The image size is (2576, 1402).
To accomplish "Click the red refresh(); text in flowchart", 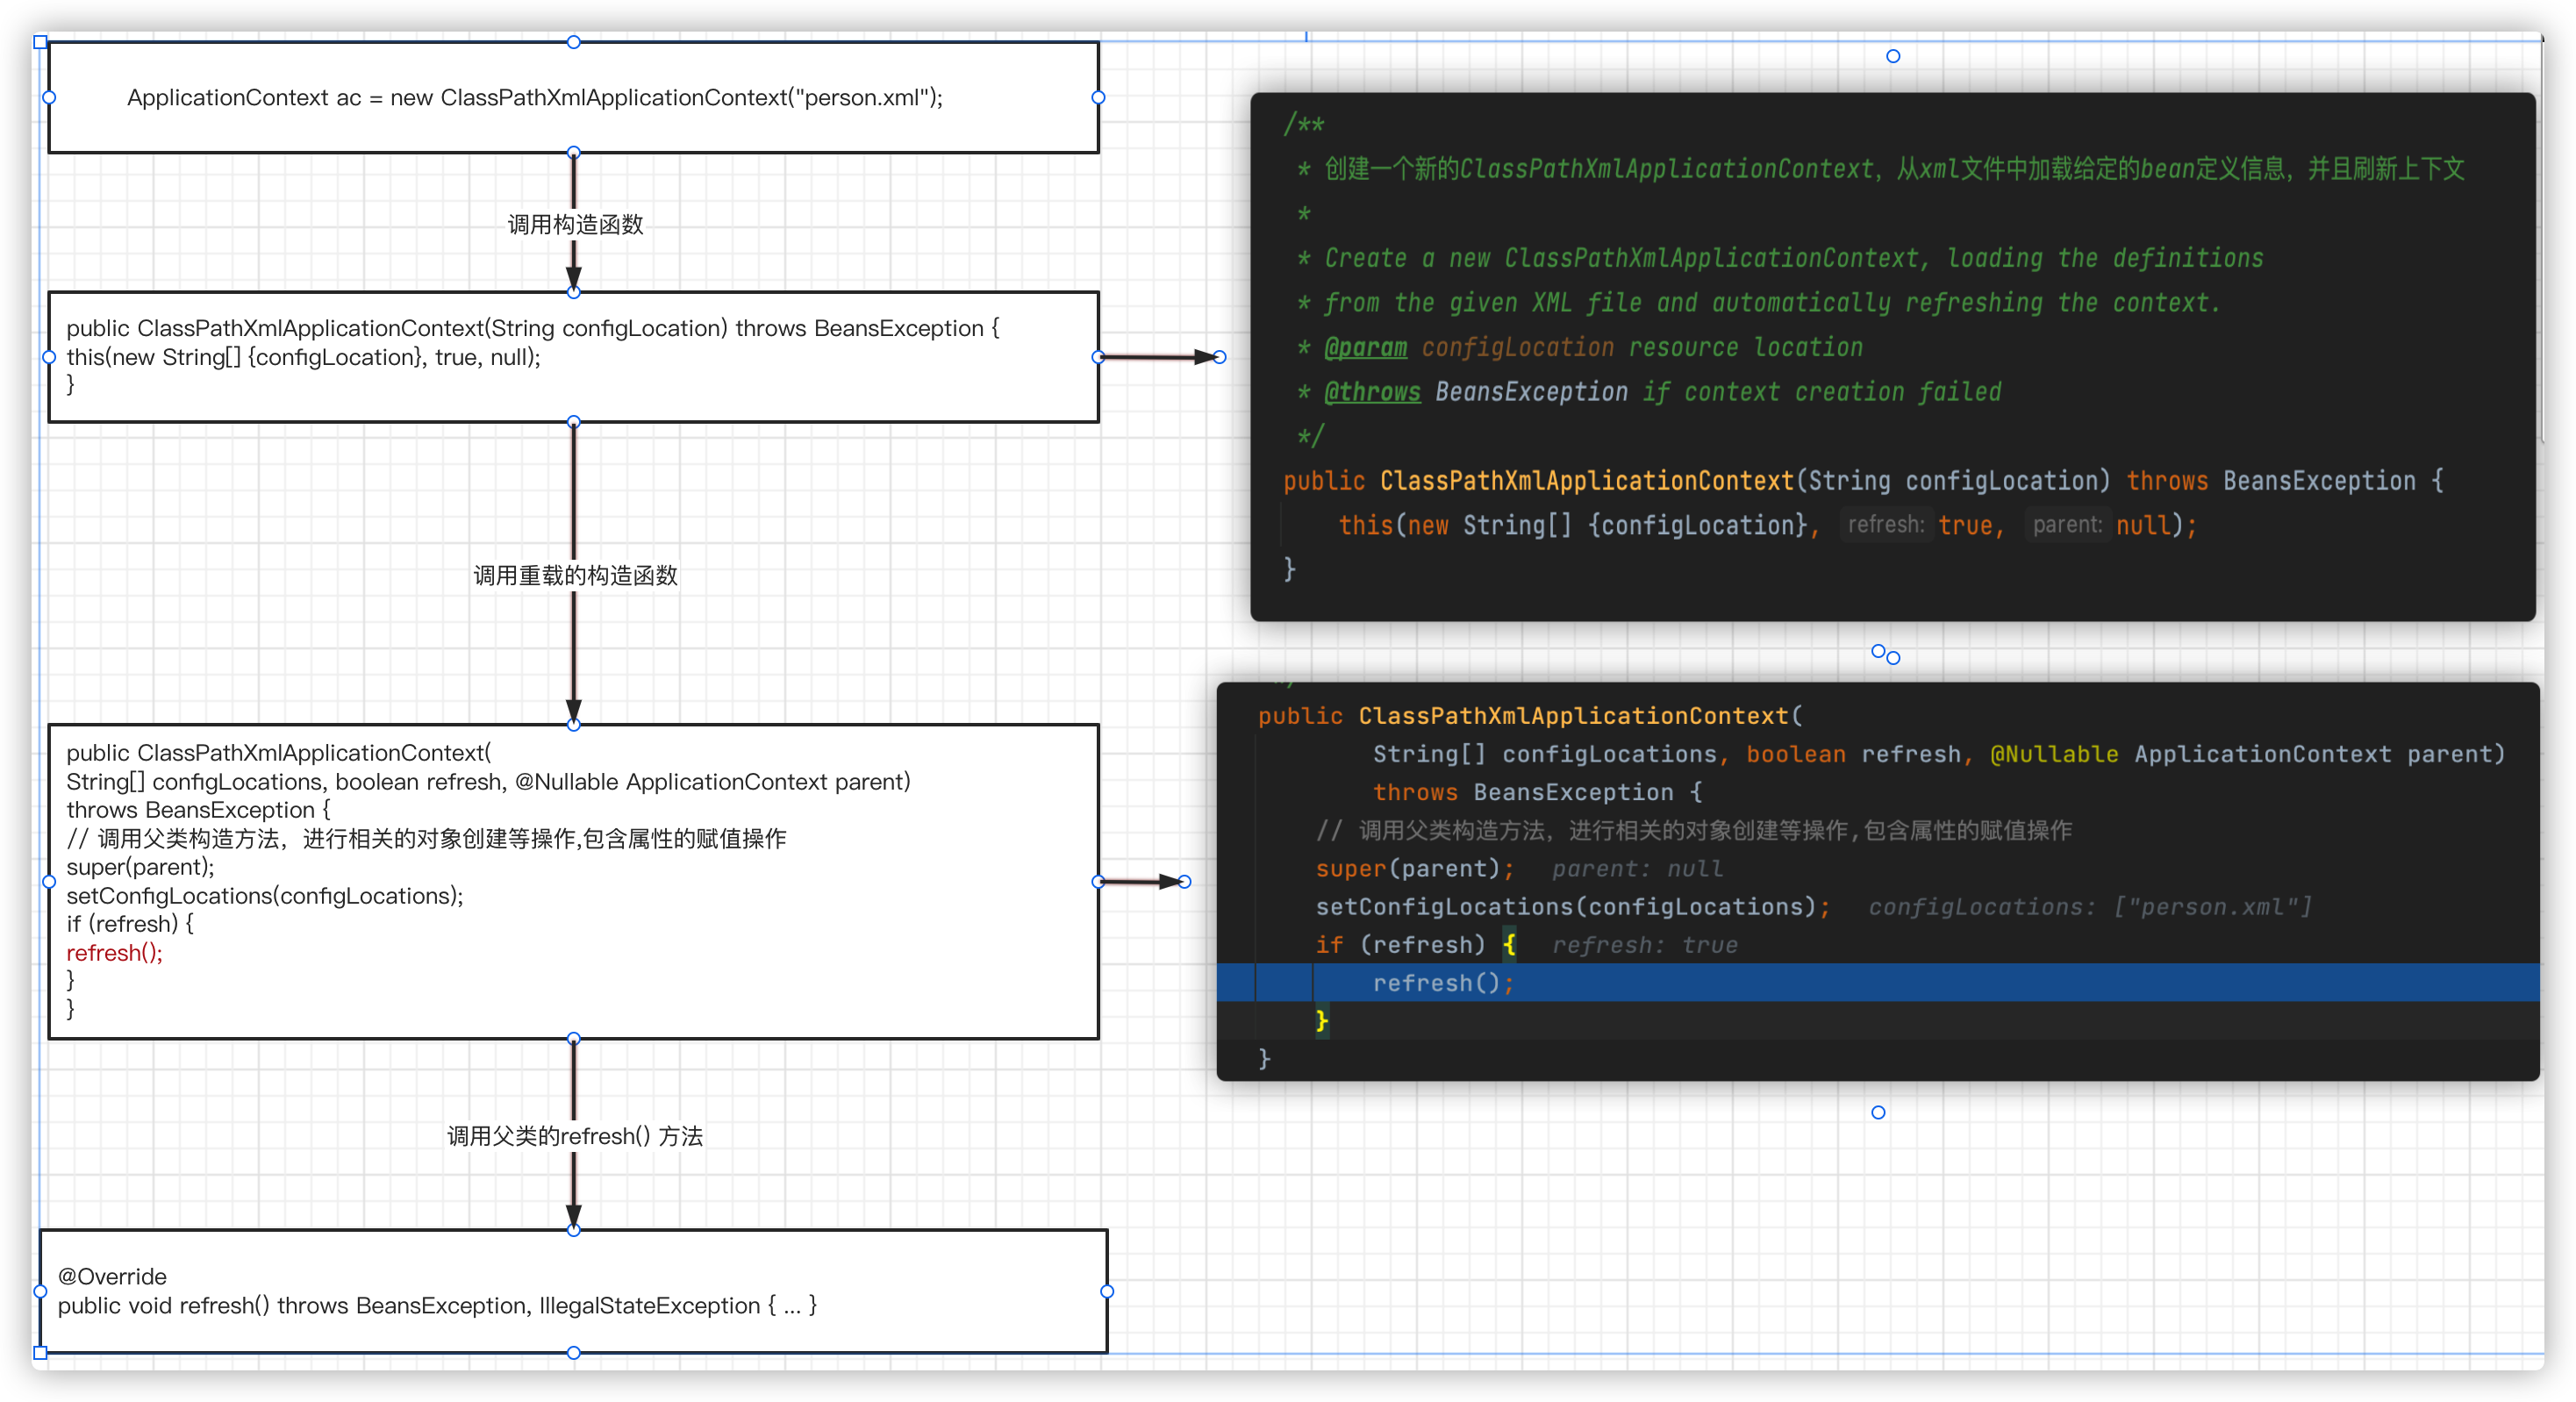I will [114, 952].
